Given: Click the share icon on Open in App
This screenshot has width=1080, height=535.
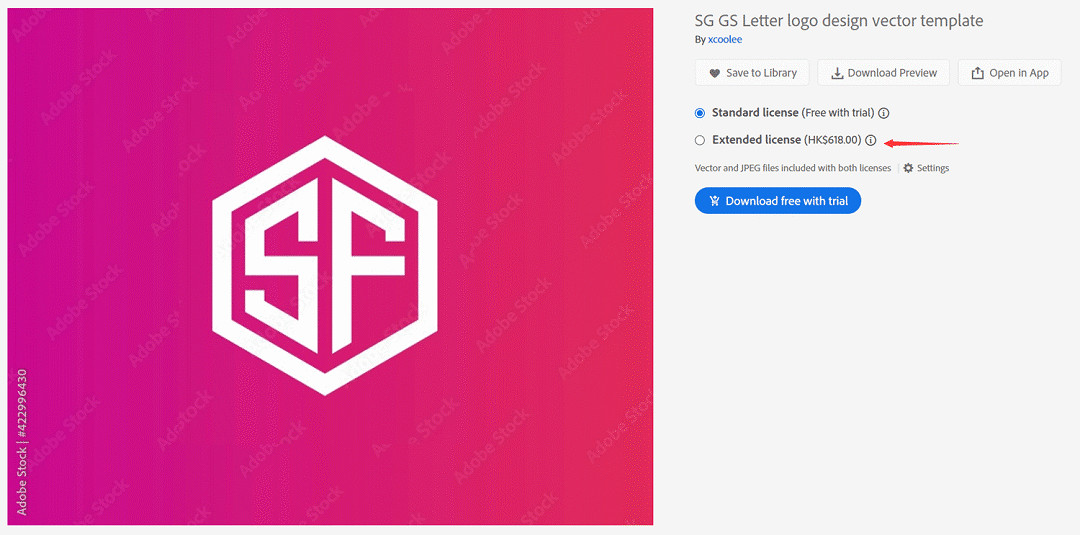Looking at the screenshot, I should [977, 73].
